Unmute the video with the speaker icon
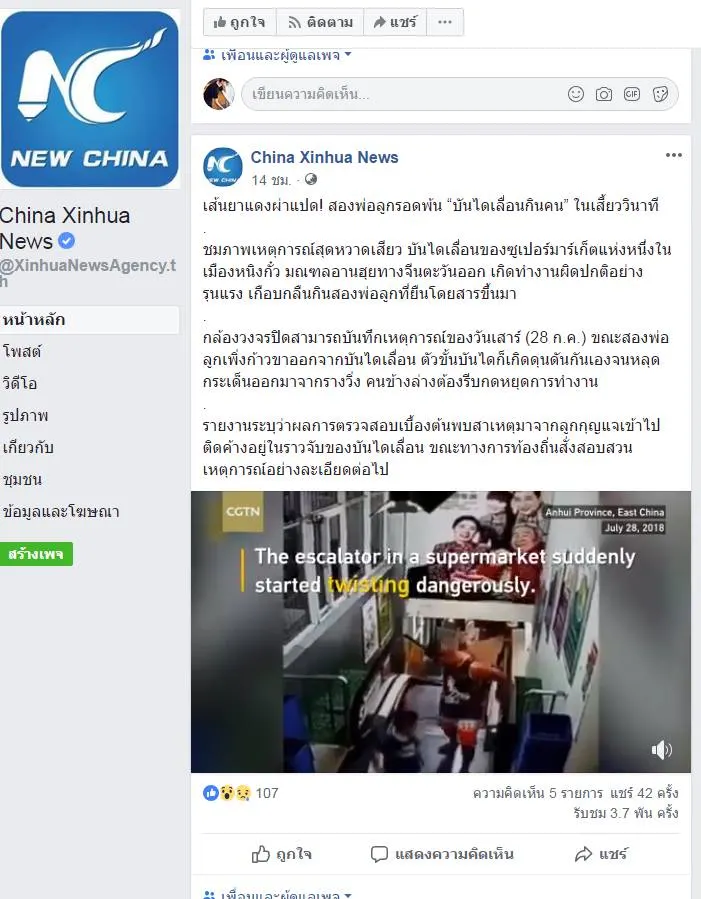The height and width of the screenshot is (899, 701). click(x=661, y=749)
